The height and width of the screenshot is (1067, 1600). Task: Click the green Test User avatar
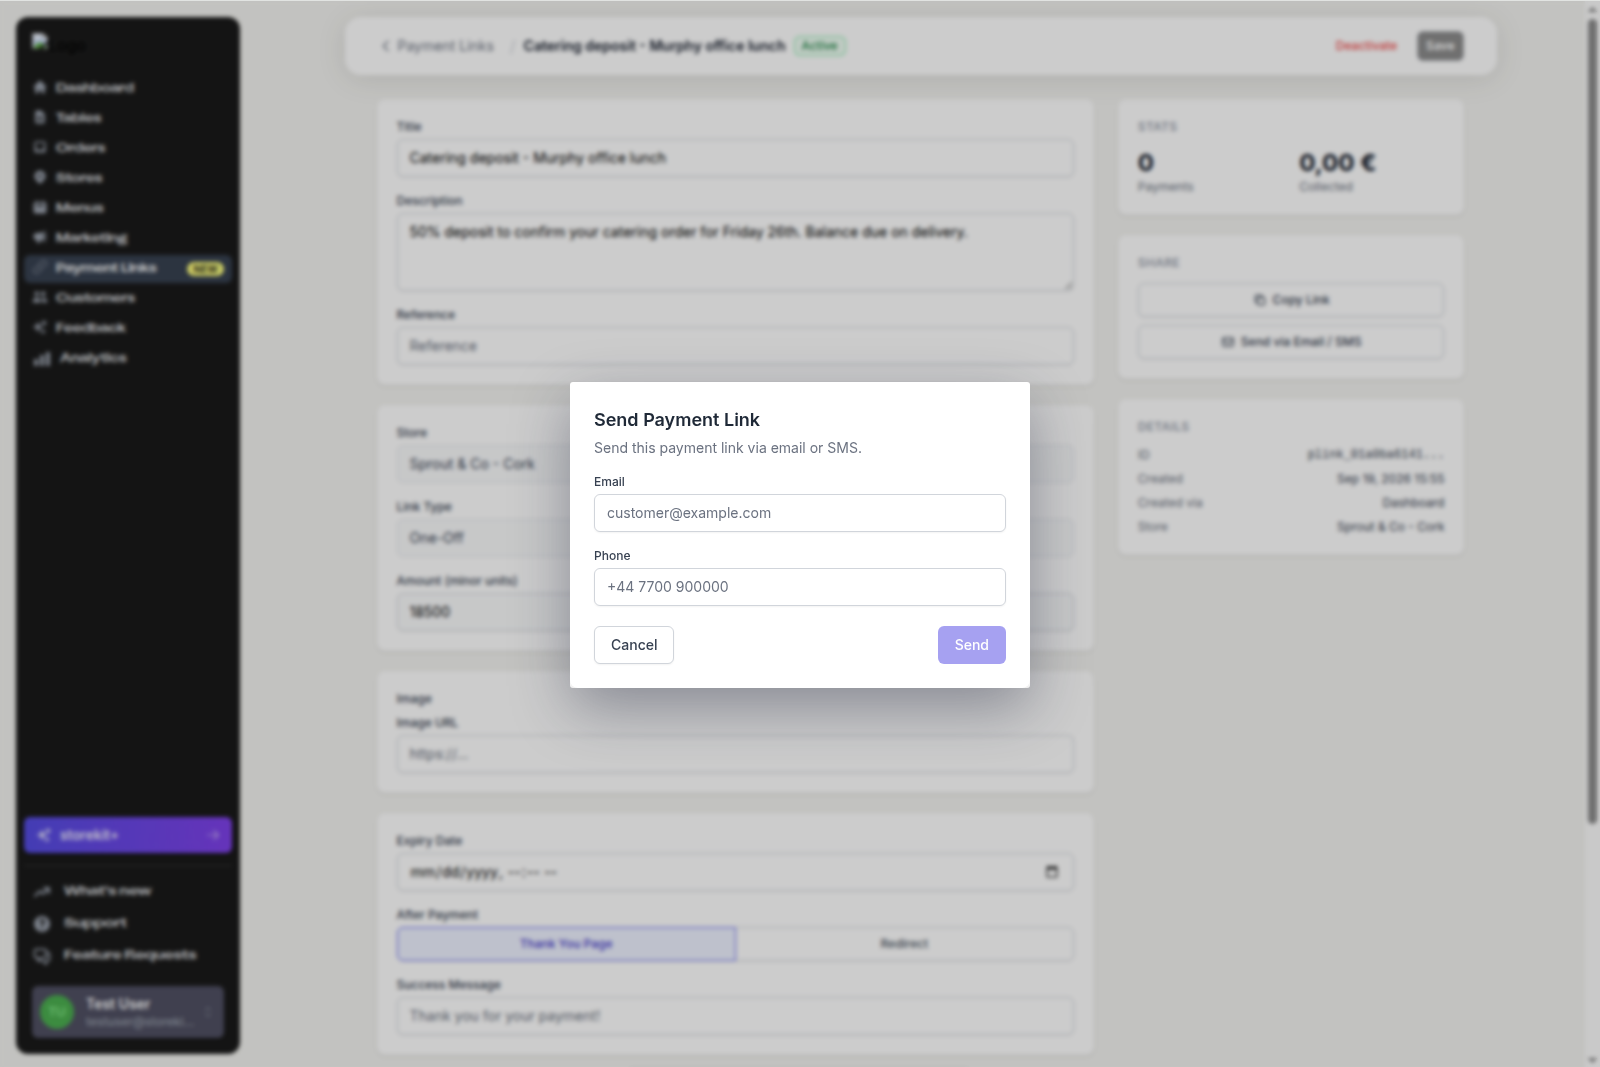(x=57, y=1012)
